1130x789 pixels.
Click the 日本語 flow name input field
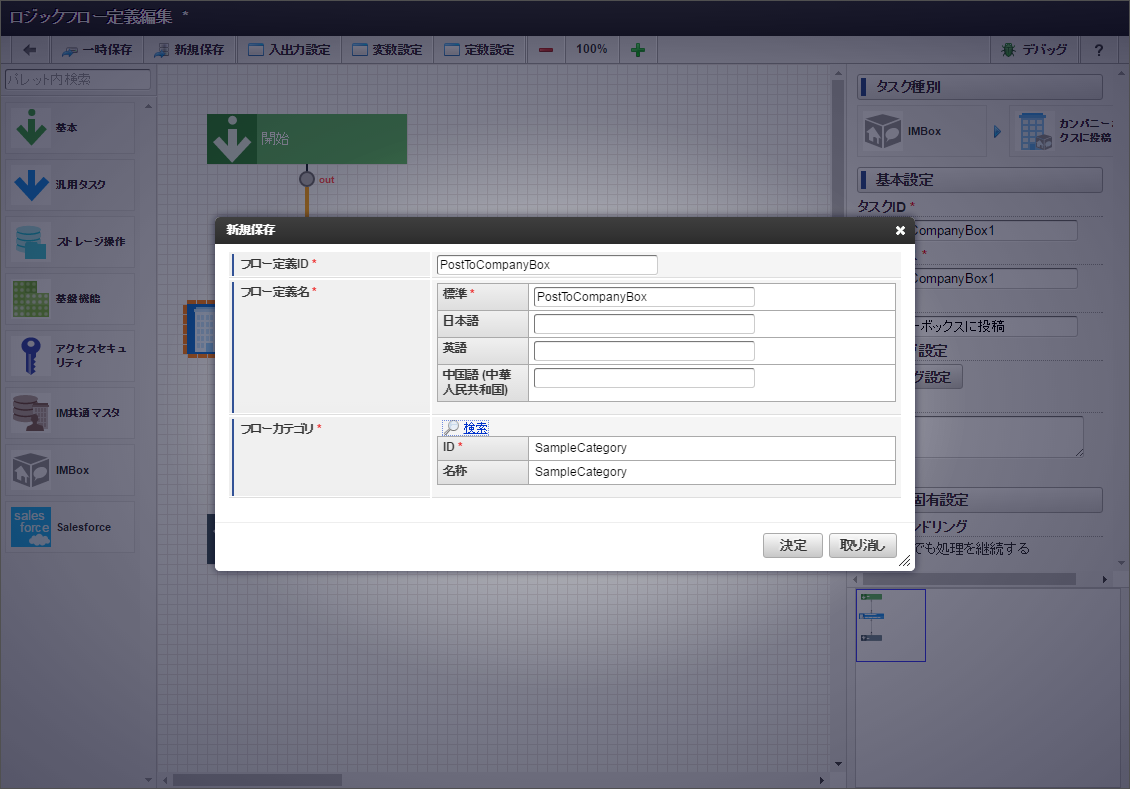pos(644,324)
